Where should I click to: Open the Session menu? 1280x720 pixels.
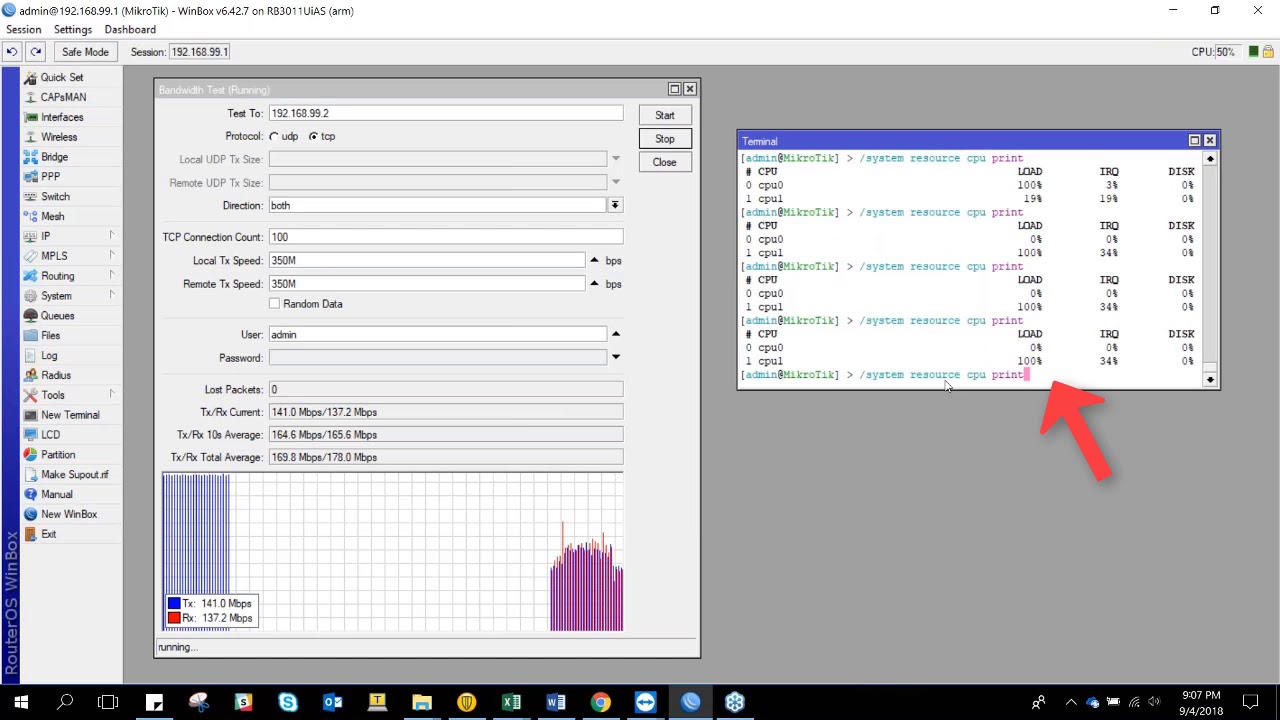(24, 30)
